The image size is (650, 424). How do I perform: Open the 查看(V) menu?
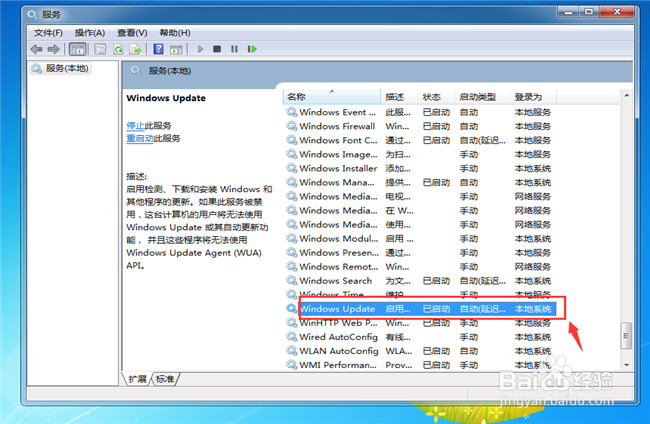132,33
